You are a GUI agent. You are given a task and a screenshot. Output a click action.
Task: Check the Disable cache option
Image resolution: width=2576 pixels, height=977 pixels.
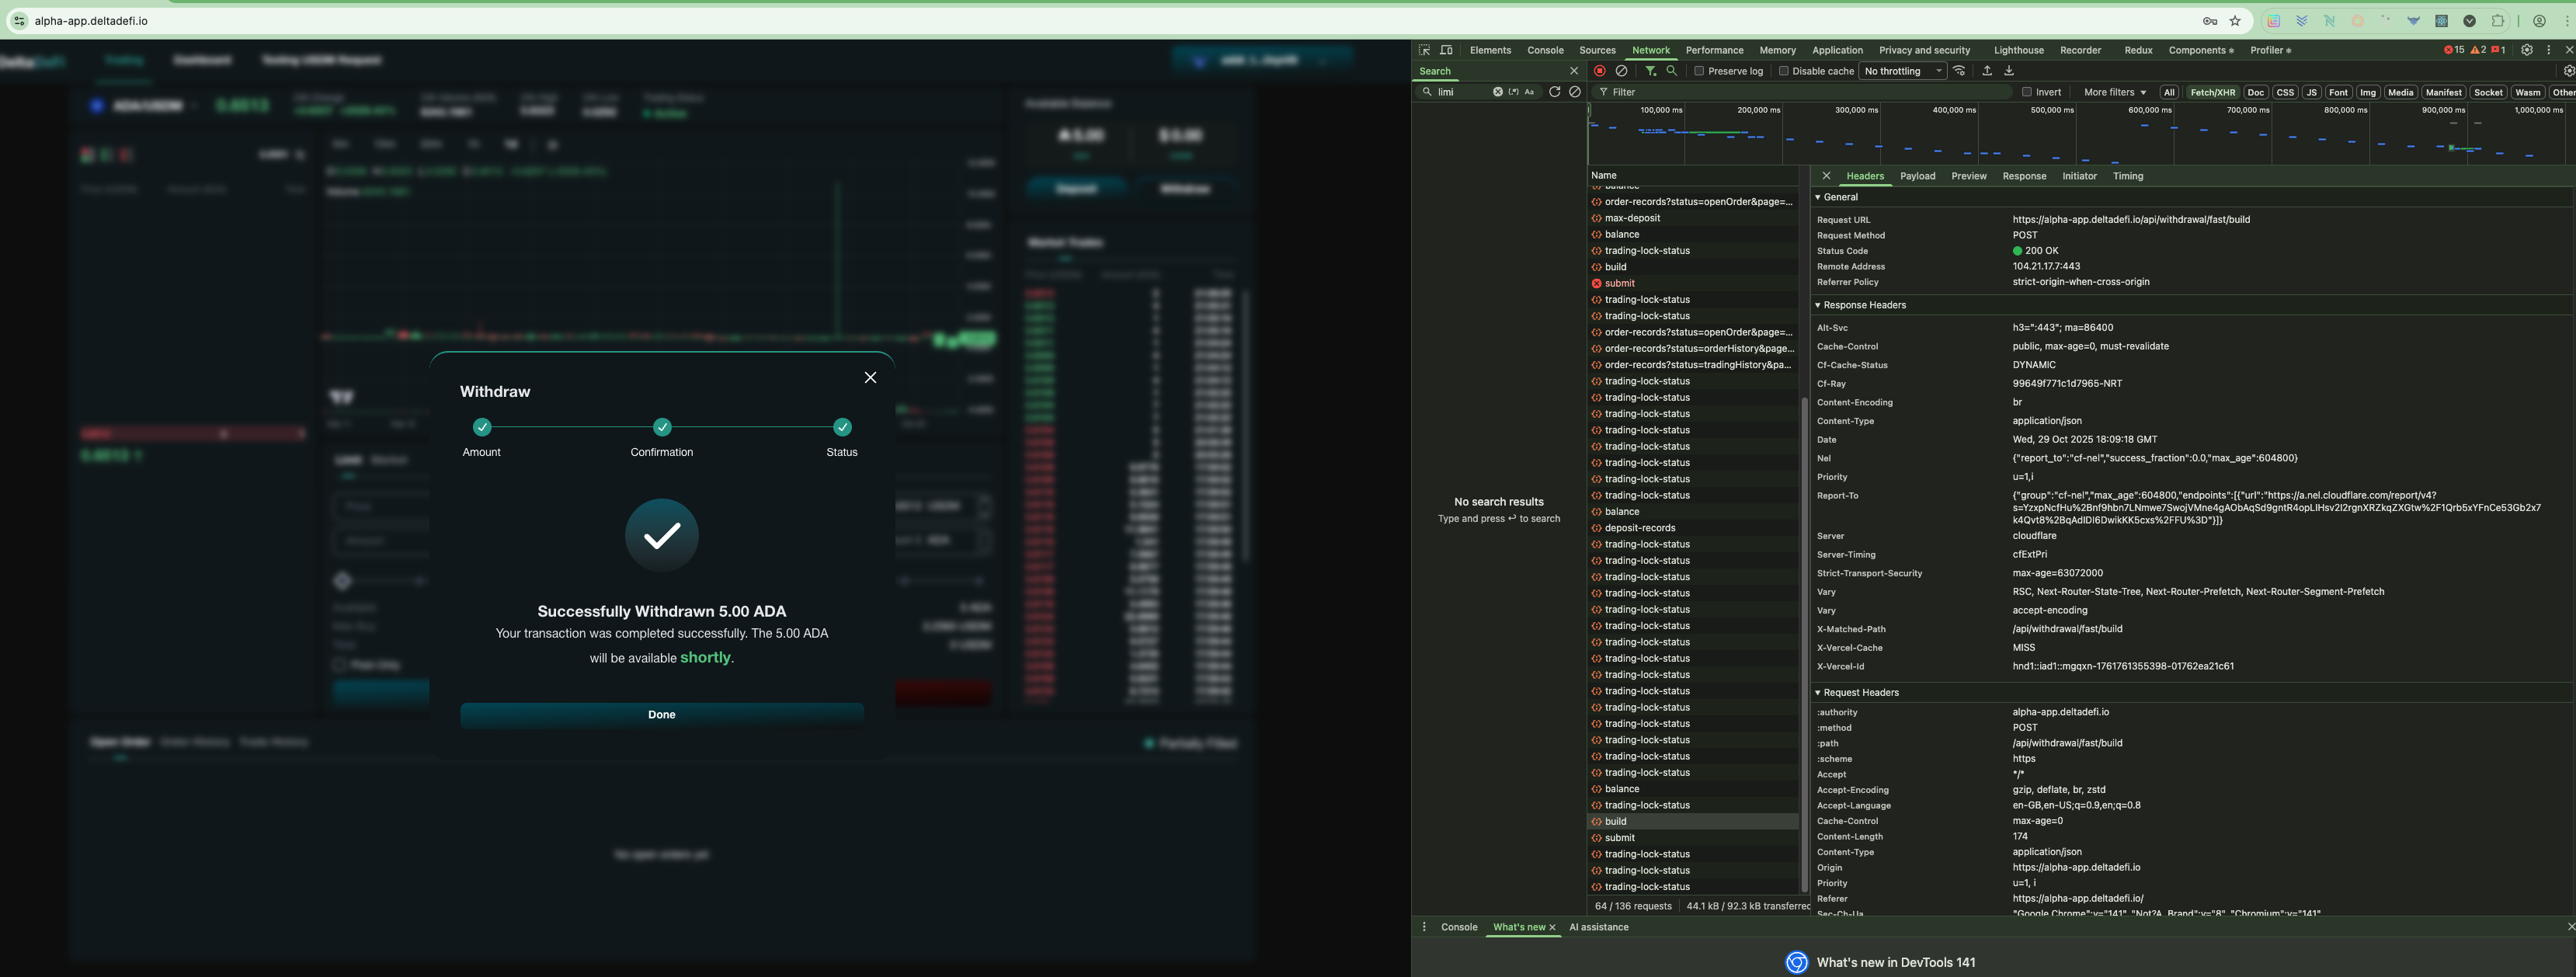click(1783, 71)
